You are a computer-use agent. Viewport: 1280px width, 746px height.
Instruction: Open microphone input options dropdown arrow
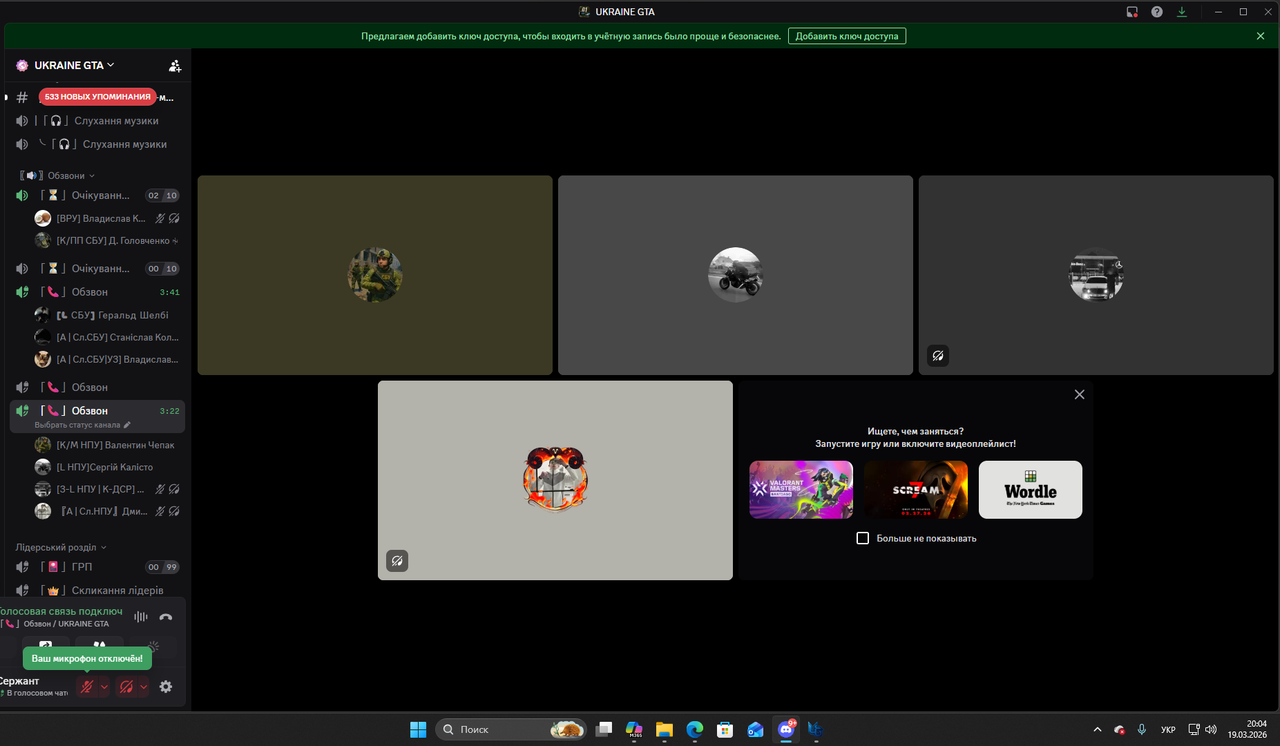click(x=105, y=687)
